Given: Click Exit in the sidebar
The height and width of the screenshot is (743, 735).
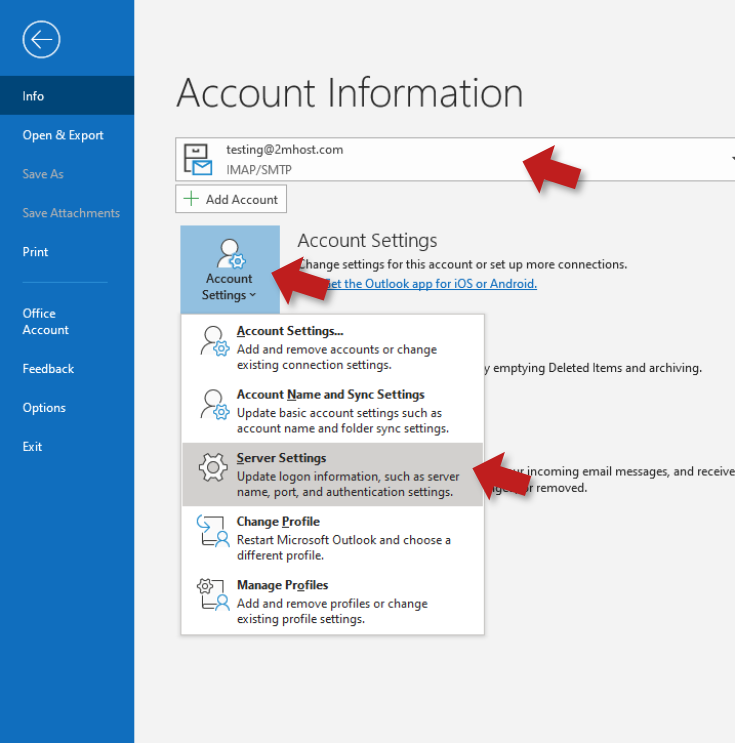Looking at the screenshot, I should (x=33, y=446).
